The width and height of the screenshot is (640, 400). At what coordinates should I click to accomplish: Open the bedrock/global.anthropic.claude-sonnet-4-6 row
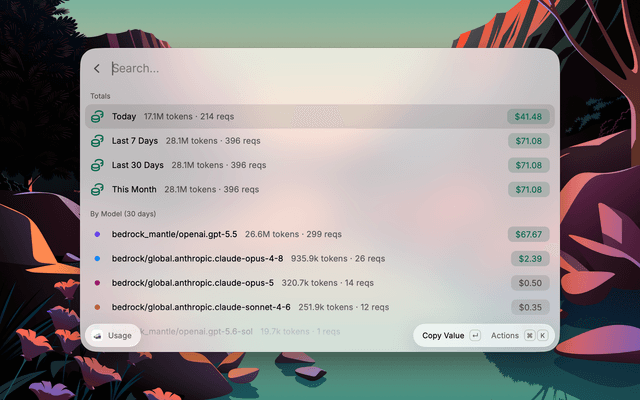click(x=320, y=307)
